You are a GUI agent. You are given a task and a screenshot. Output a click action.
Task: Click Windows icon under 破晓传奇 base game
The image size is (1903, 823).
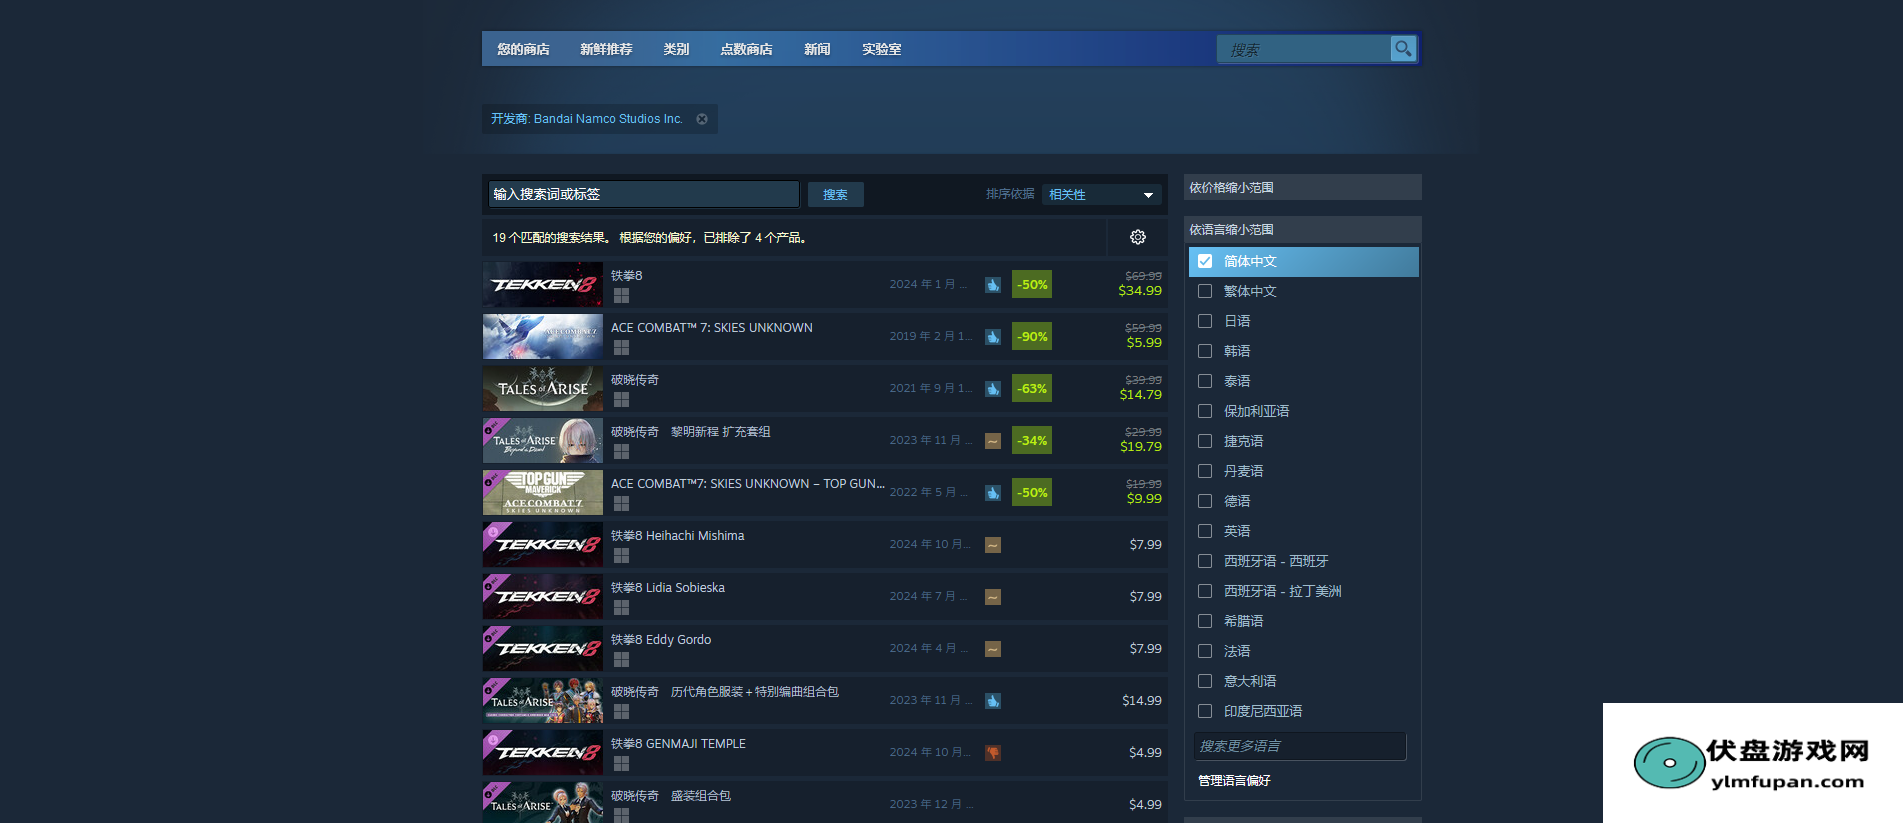coord(621,399)
